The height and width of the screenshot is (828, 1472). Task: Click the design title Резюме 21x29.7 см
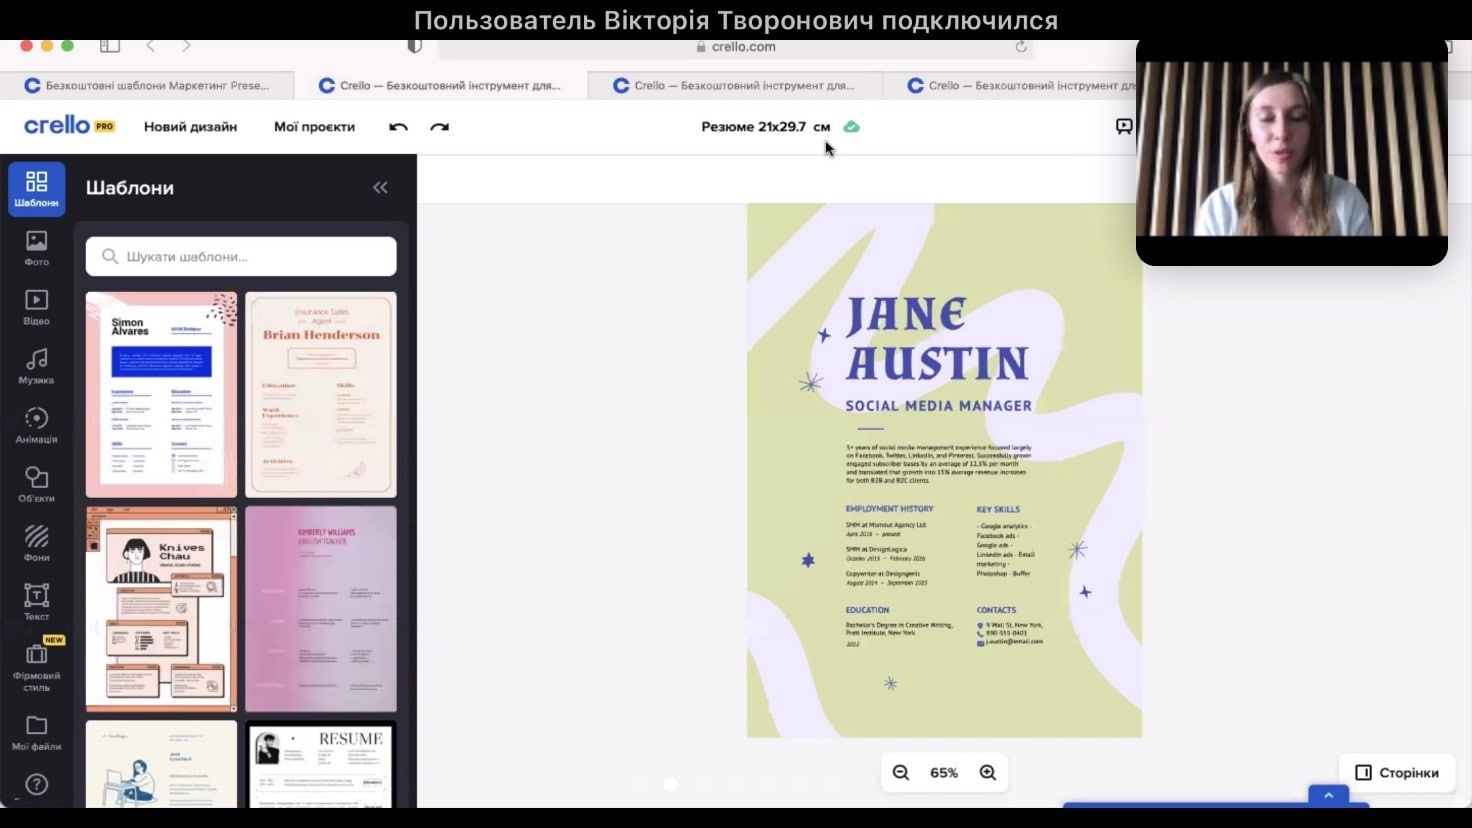(x=766, y=127)
